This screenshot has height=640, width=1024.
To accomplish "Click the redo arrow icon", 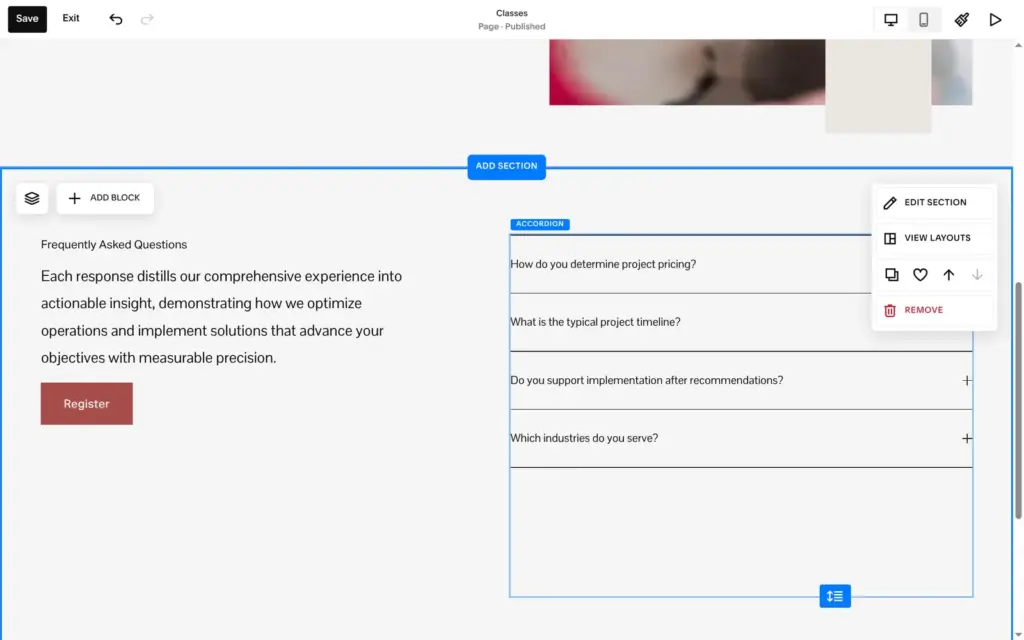I will [x=147, y=19].
